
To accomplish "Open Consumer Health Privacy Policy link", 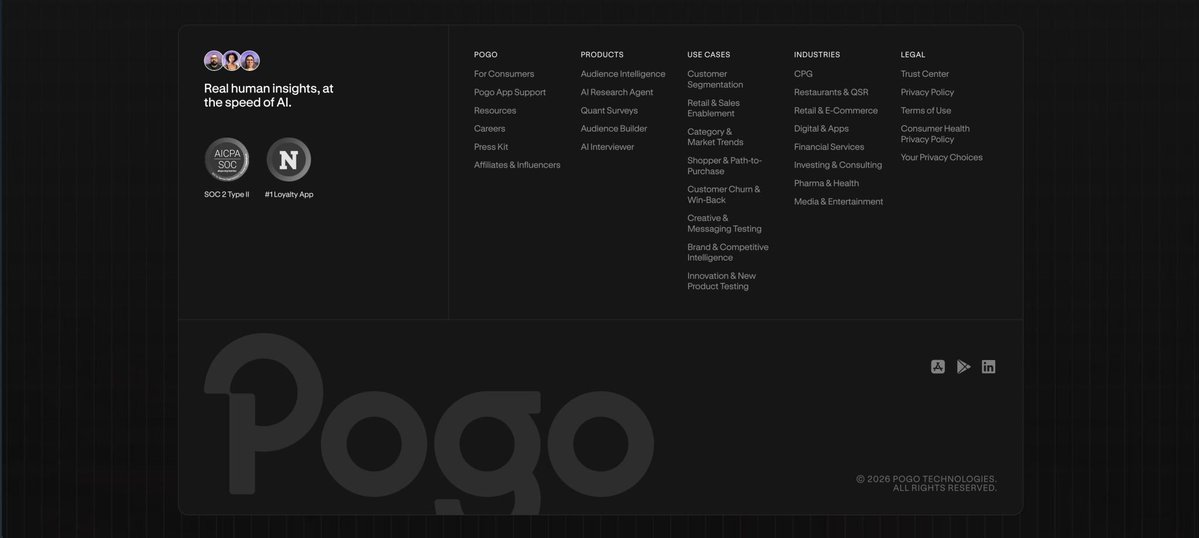I will pos(935,134).
